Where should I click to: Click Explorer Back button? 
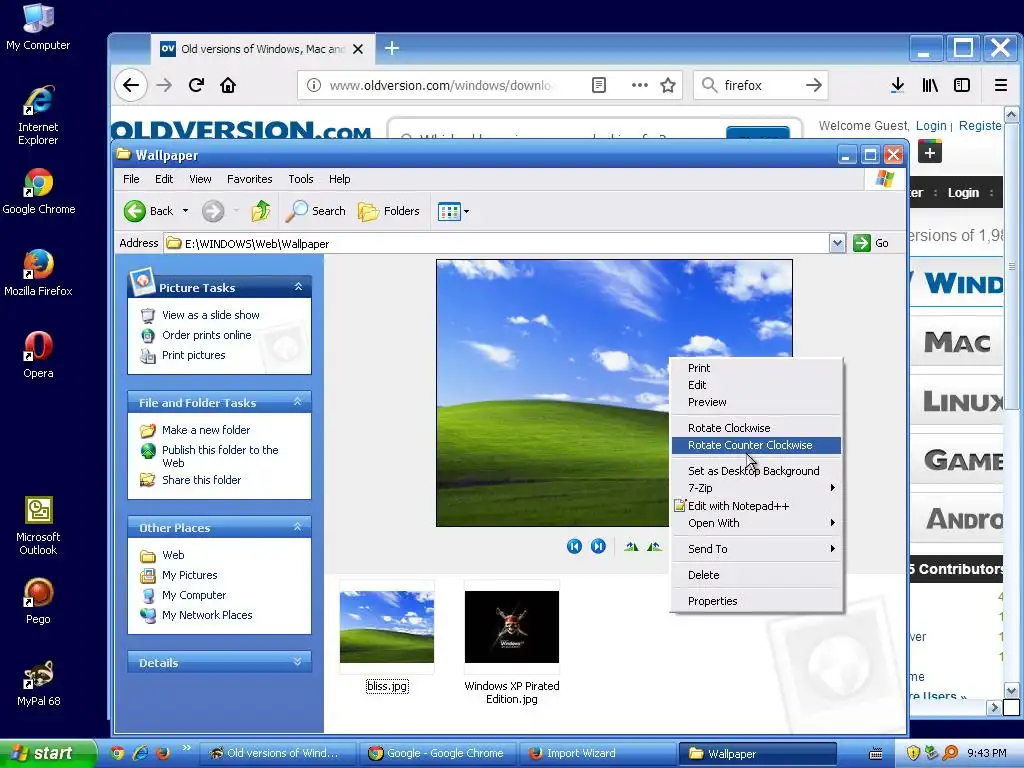[150, 211]
